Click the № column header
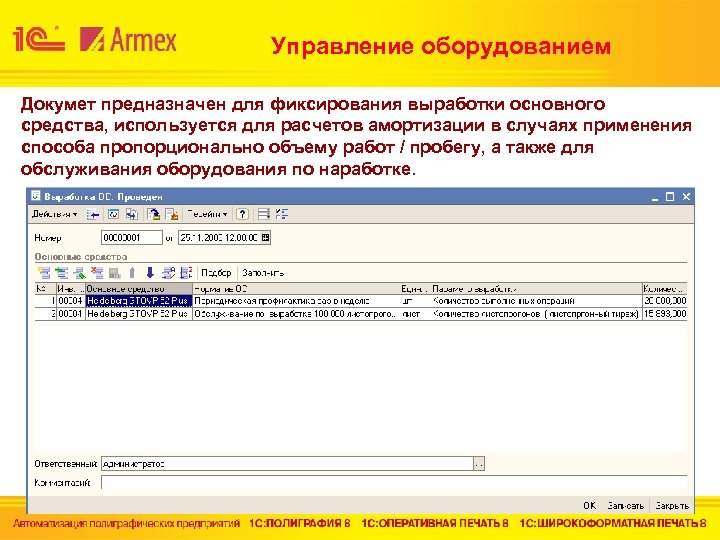Viewport: 720px width, 540px height. tap(45, 289)
